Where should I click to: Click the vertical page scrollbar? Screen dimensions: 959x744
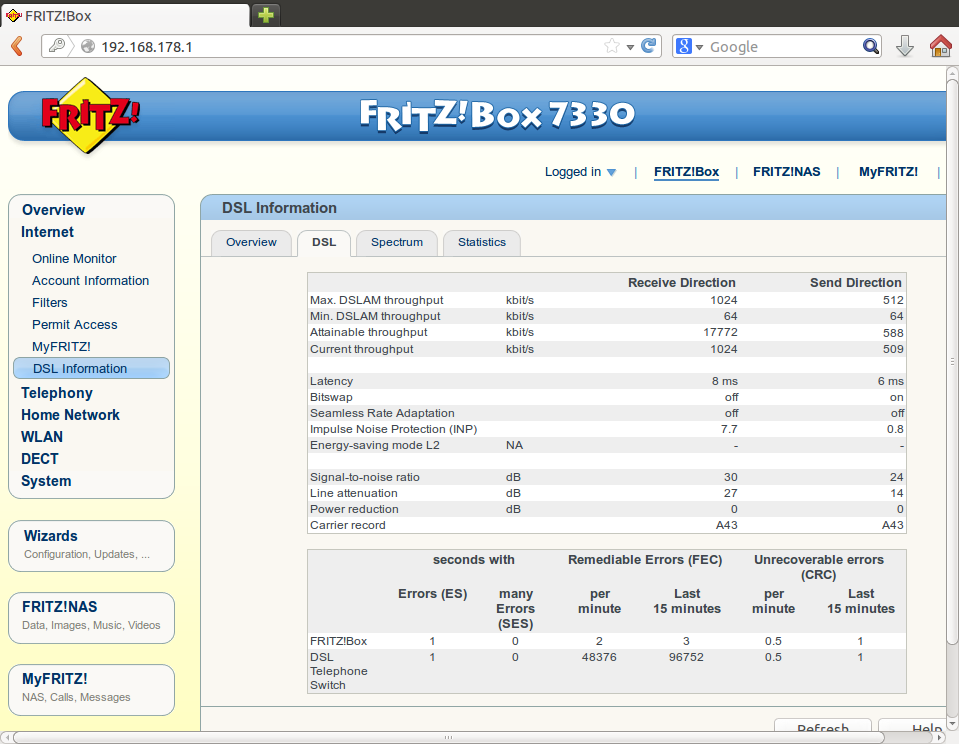click(951, 360)
